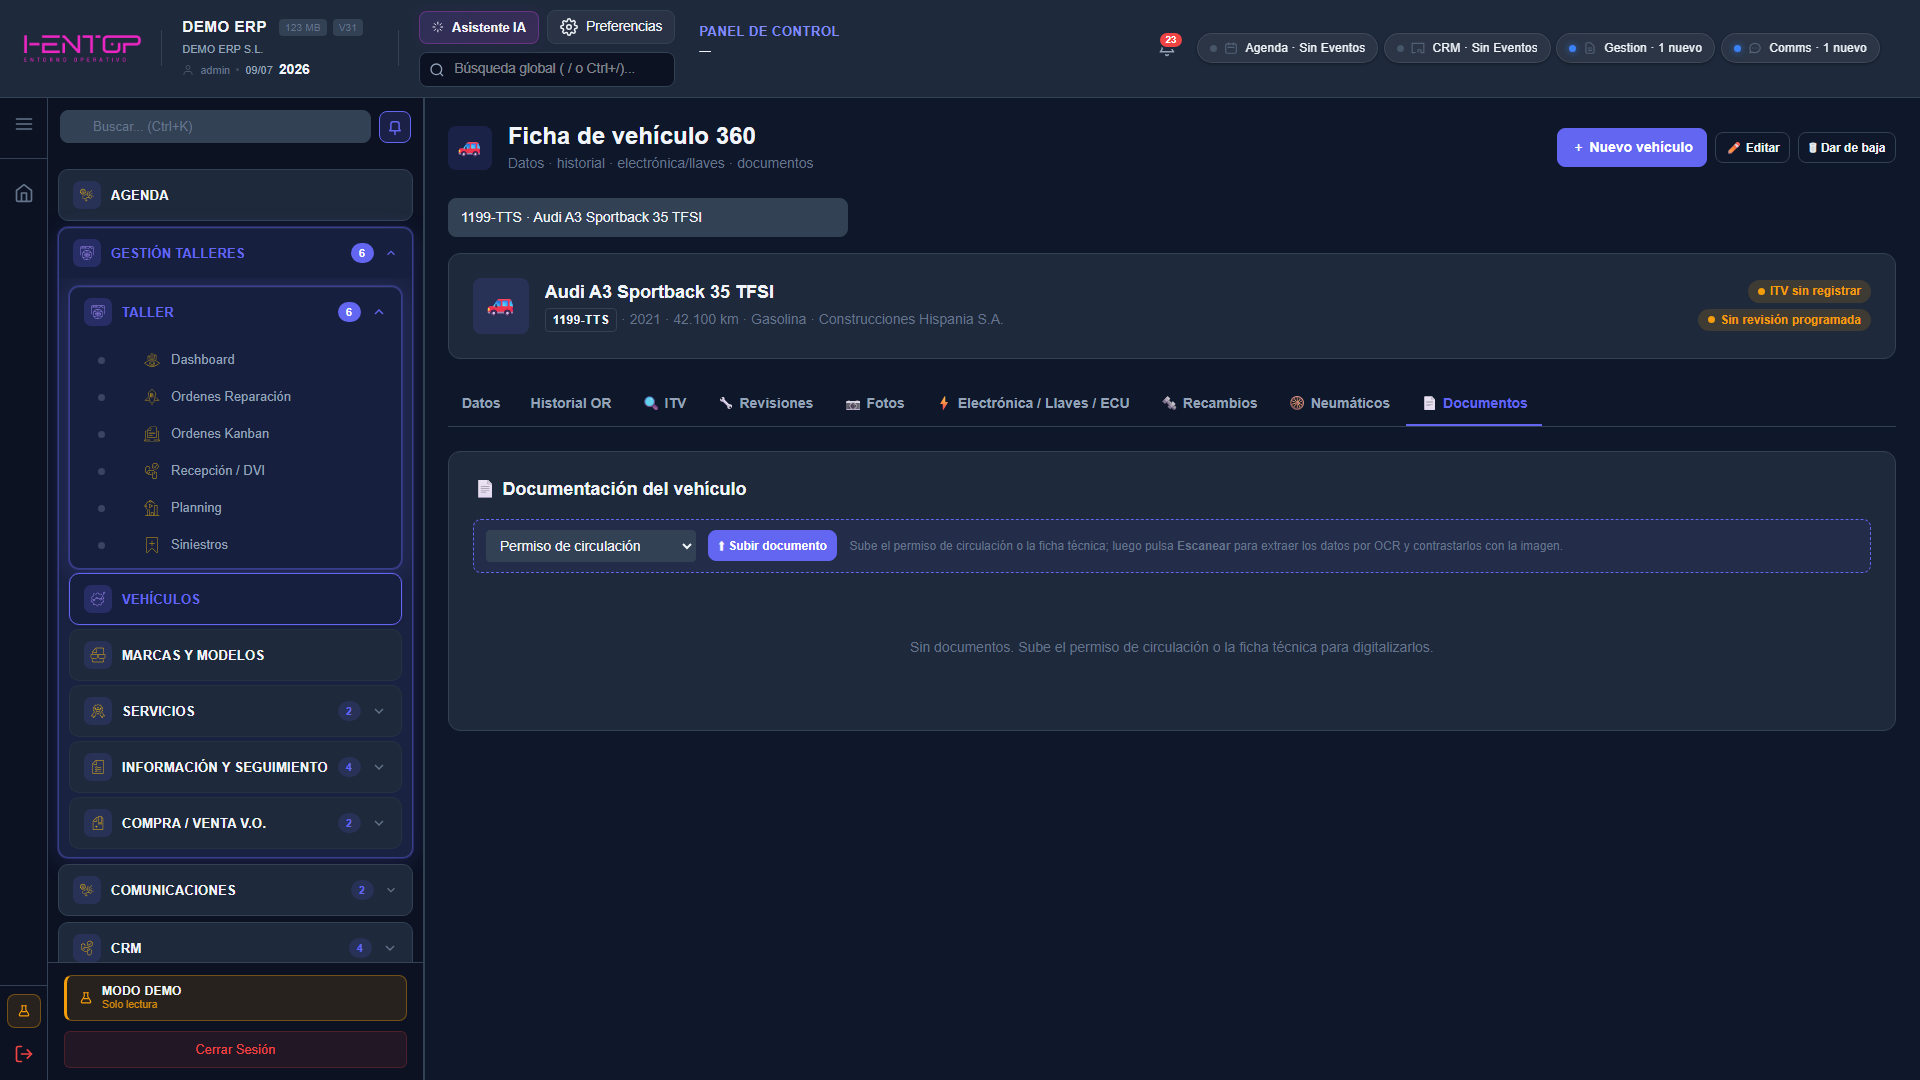The image size is (1920, 1080).
Task: Click the Editar button
Action: [x=1753, y=148]
